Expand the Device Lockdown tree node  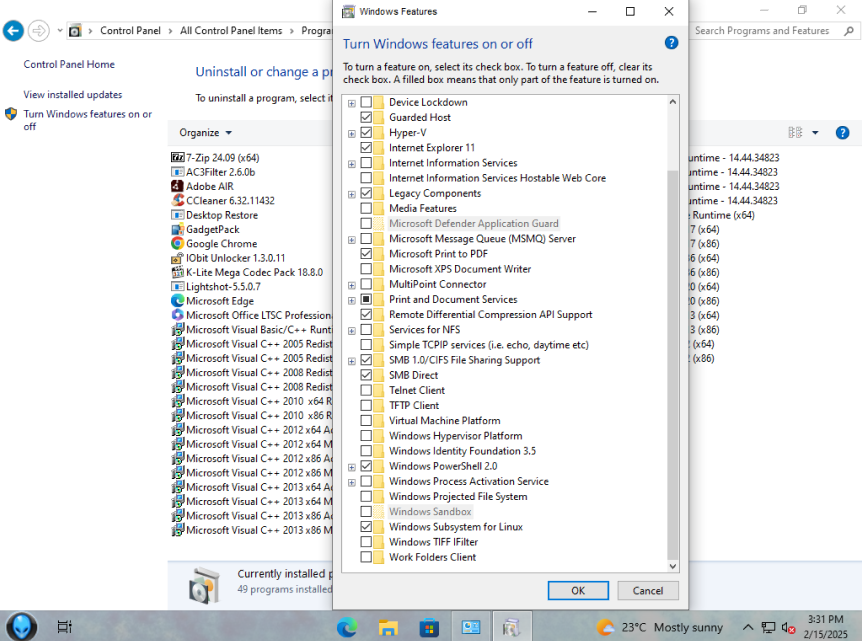(x=352, y=103)
